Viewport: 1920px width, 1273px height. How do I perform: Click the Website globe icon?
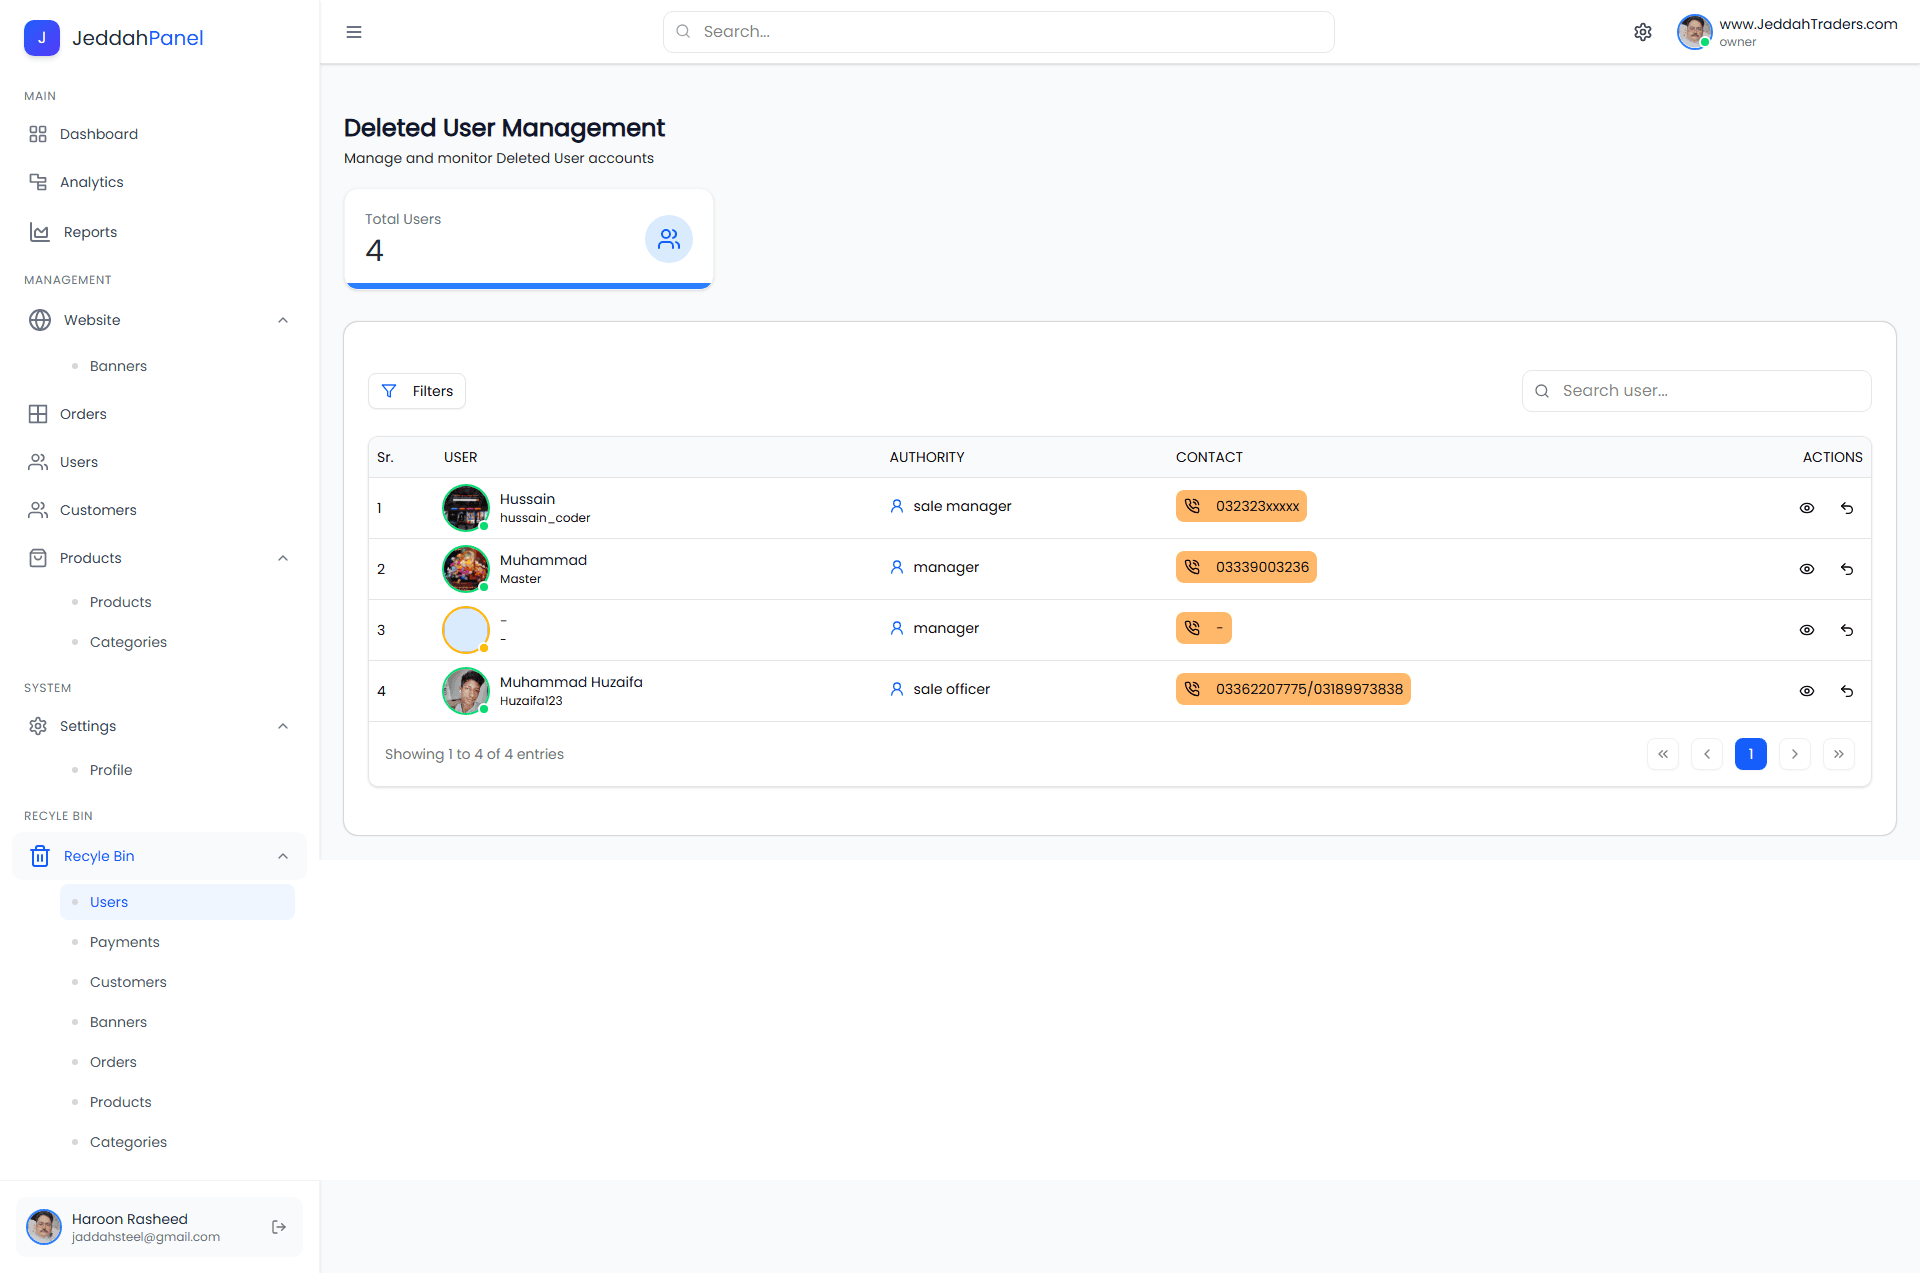click(x=40, y=320)
